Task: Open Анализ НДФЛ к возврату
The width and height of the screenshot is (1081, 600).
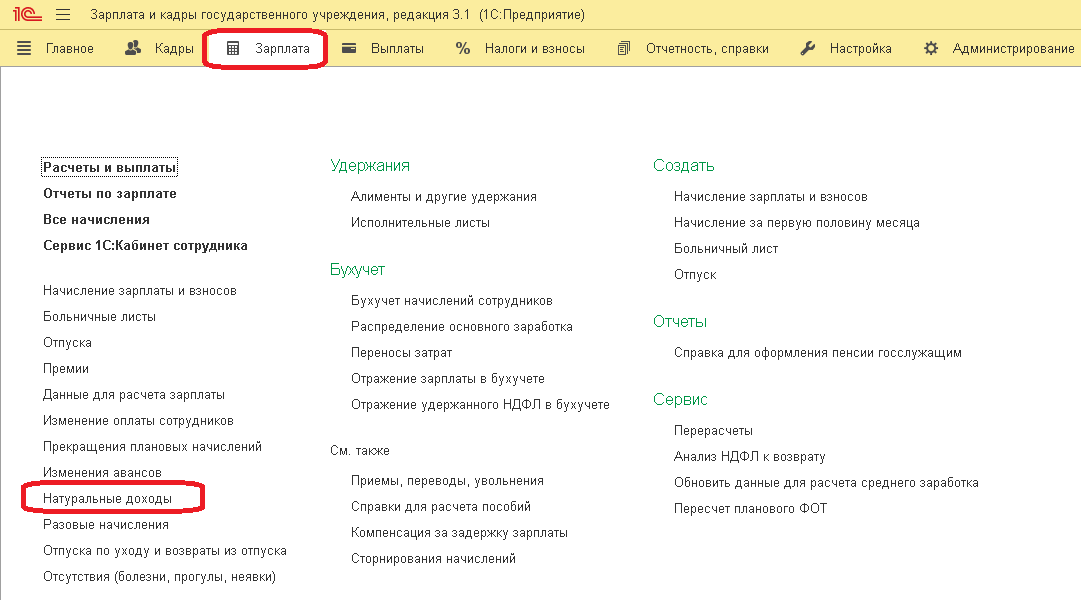Action: pyautogui.click(x=749, y=457)
